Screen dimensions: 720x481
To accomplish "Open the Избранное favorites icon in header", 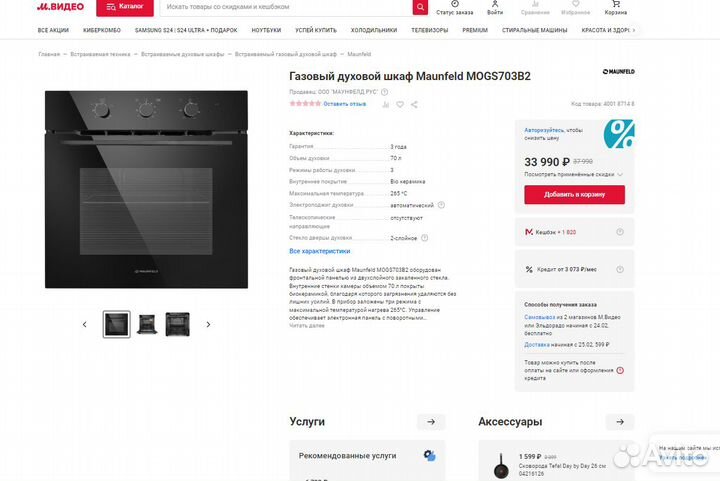I will pyautogui.click(x=575, y=6).
